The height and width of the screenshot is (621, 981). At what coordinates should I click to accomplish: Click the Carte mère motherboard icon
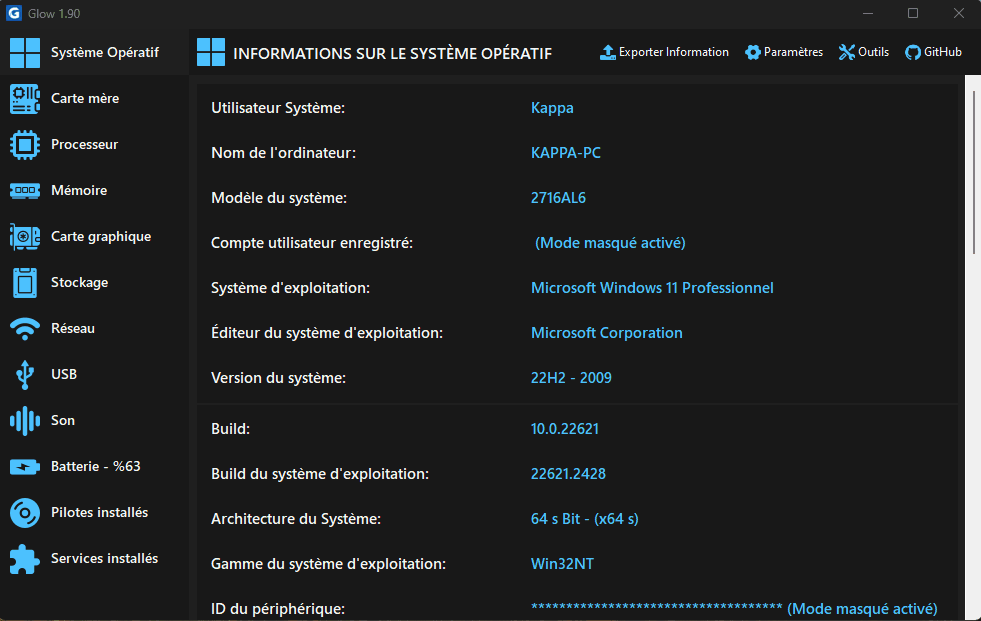(x=25, y=99)
